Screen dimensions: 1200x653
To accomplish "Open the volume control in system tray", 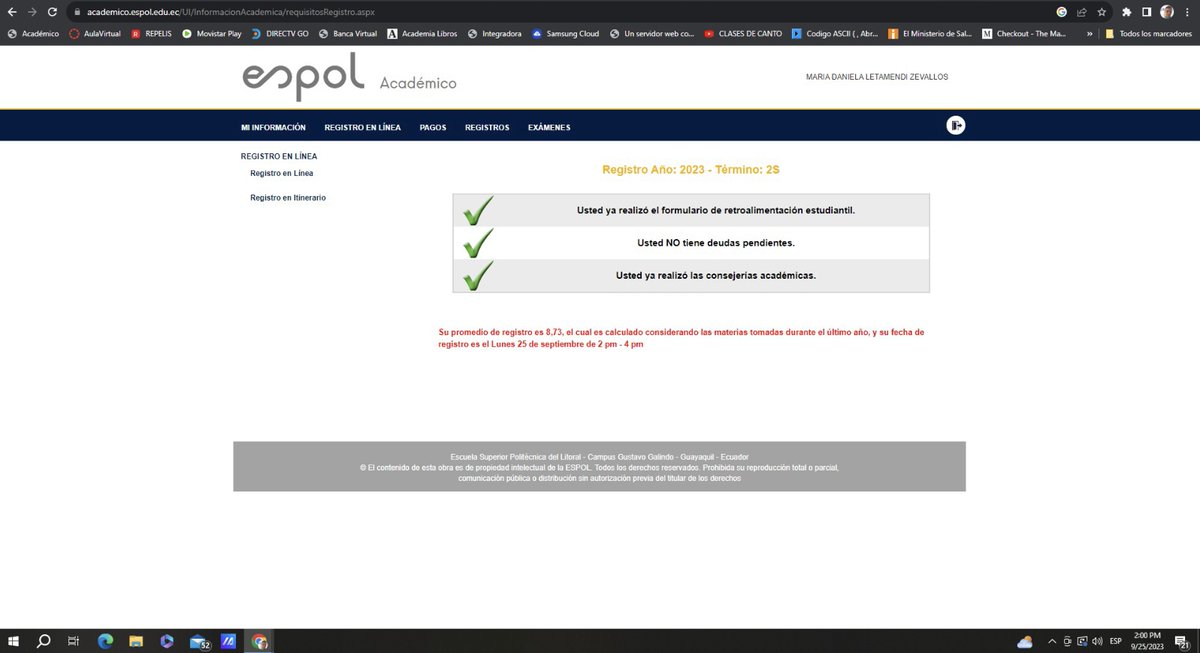I will coord(1097,641).
